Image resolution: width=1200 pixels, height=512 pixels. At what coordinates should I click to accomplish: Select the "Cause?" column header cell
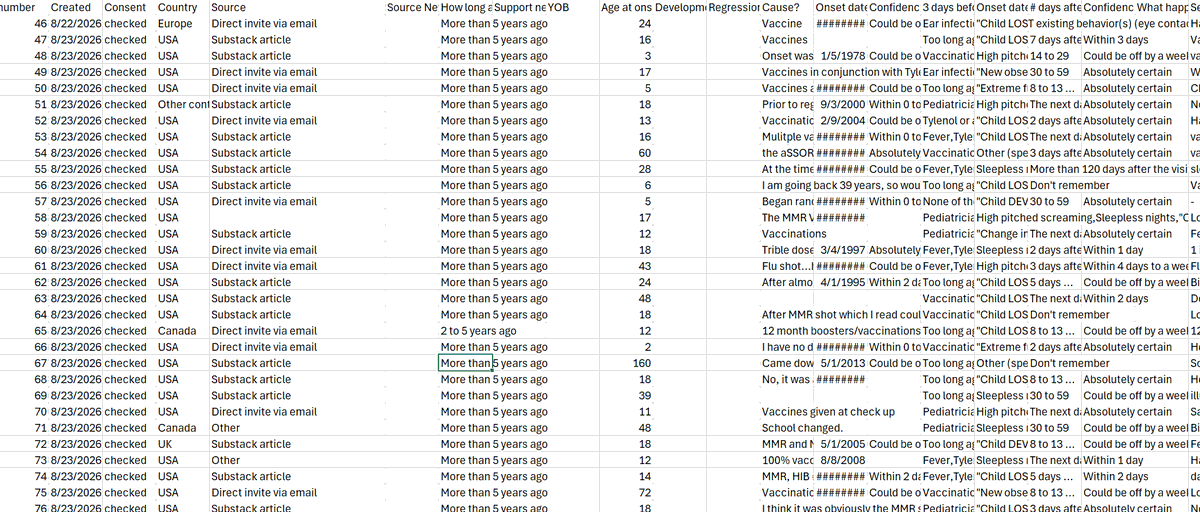point(787,7)
